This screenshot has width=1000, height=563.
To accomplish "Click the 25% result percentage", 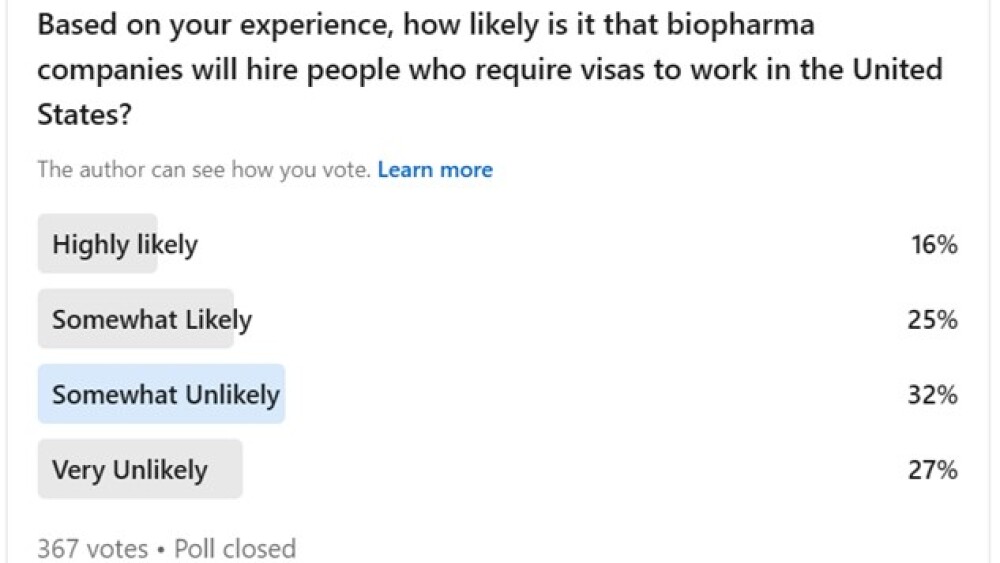I will pos(934,320).
